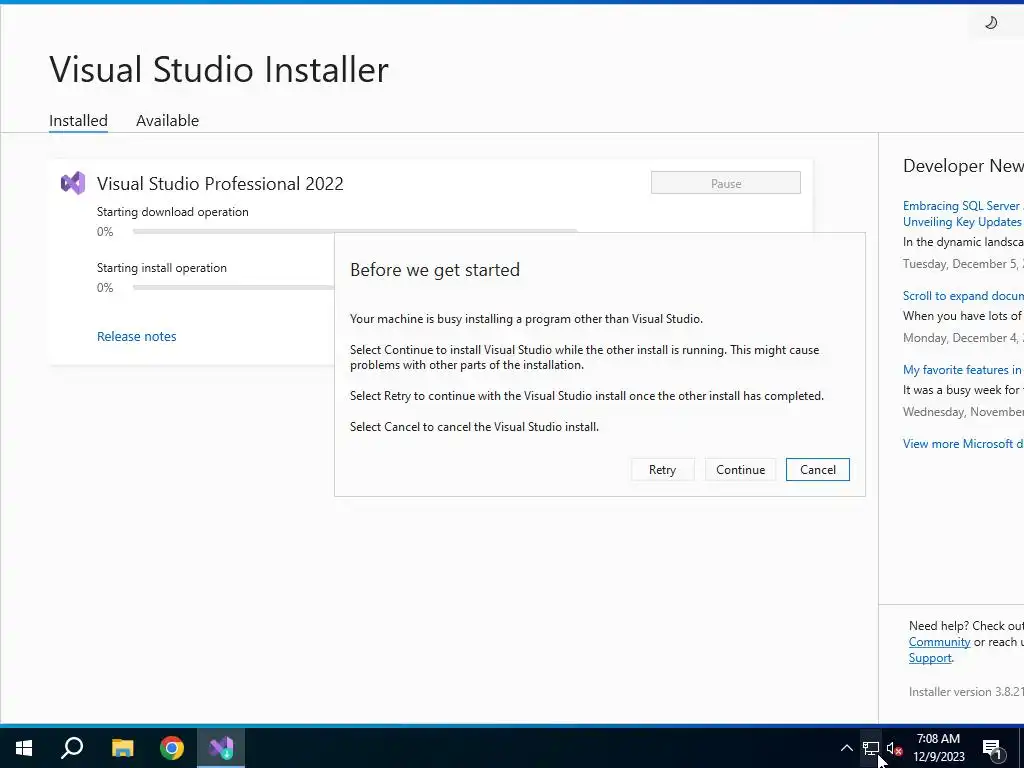Click the Monday, December 4 date
1024x768 pixels.
963,338
